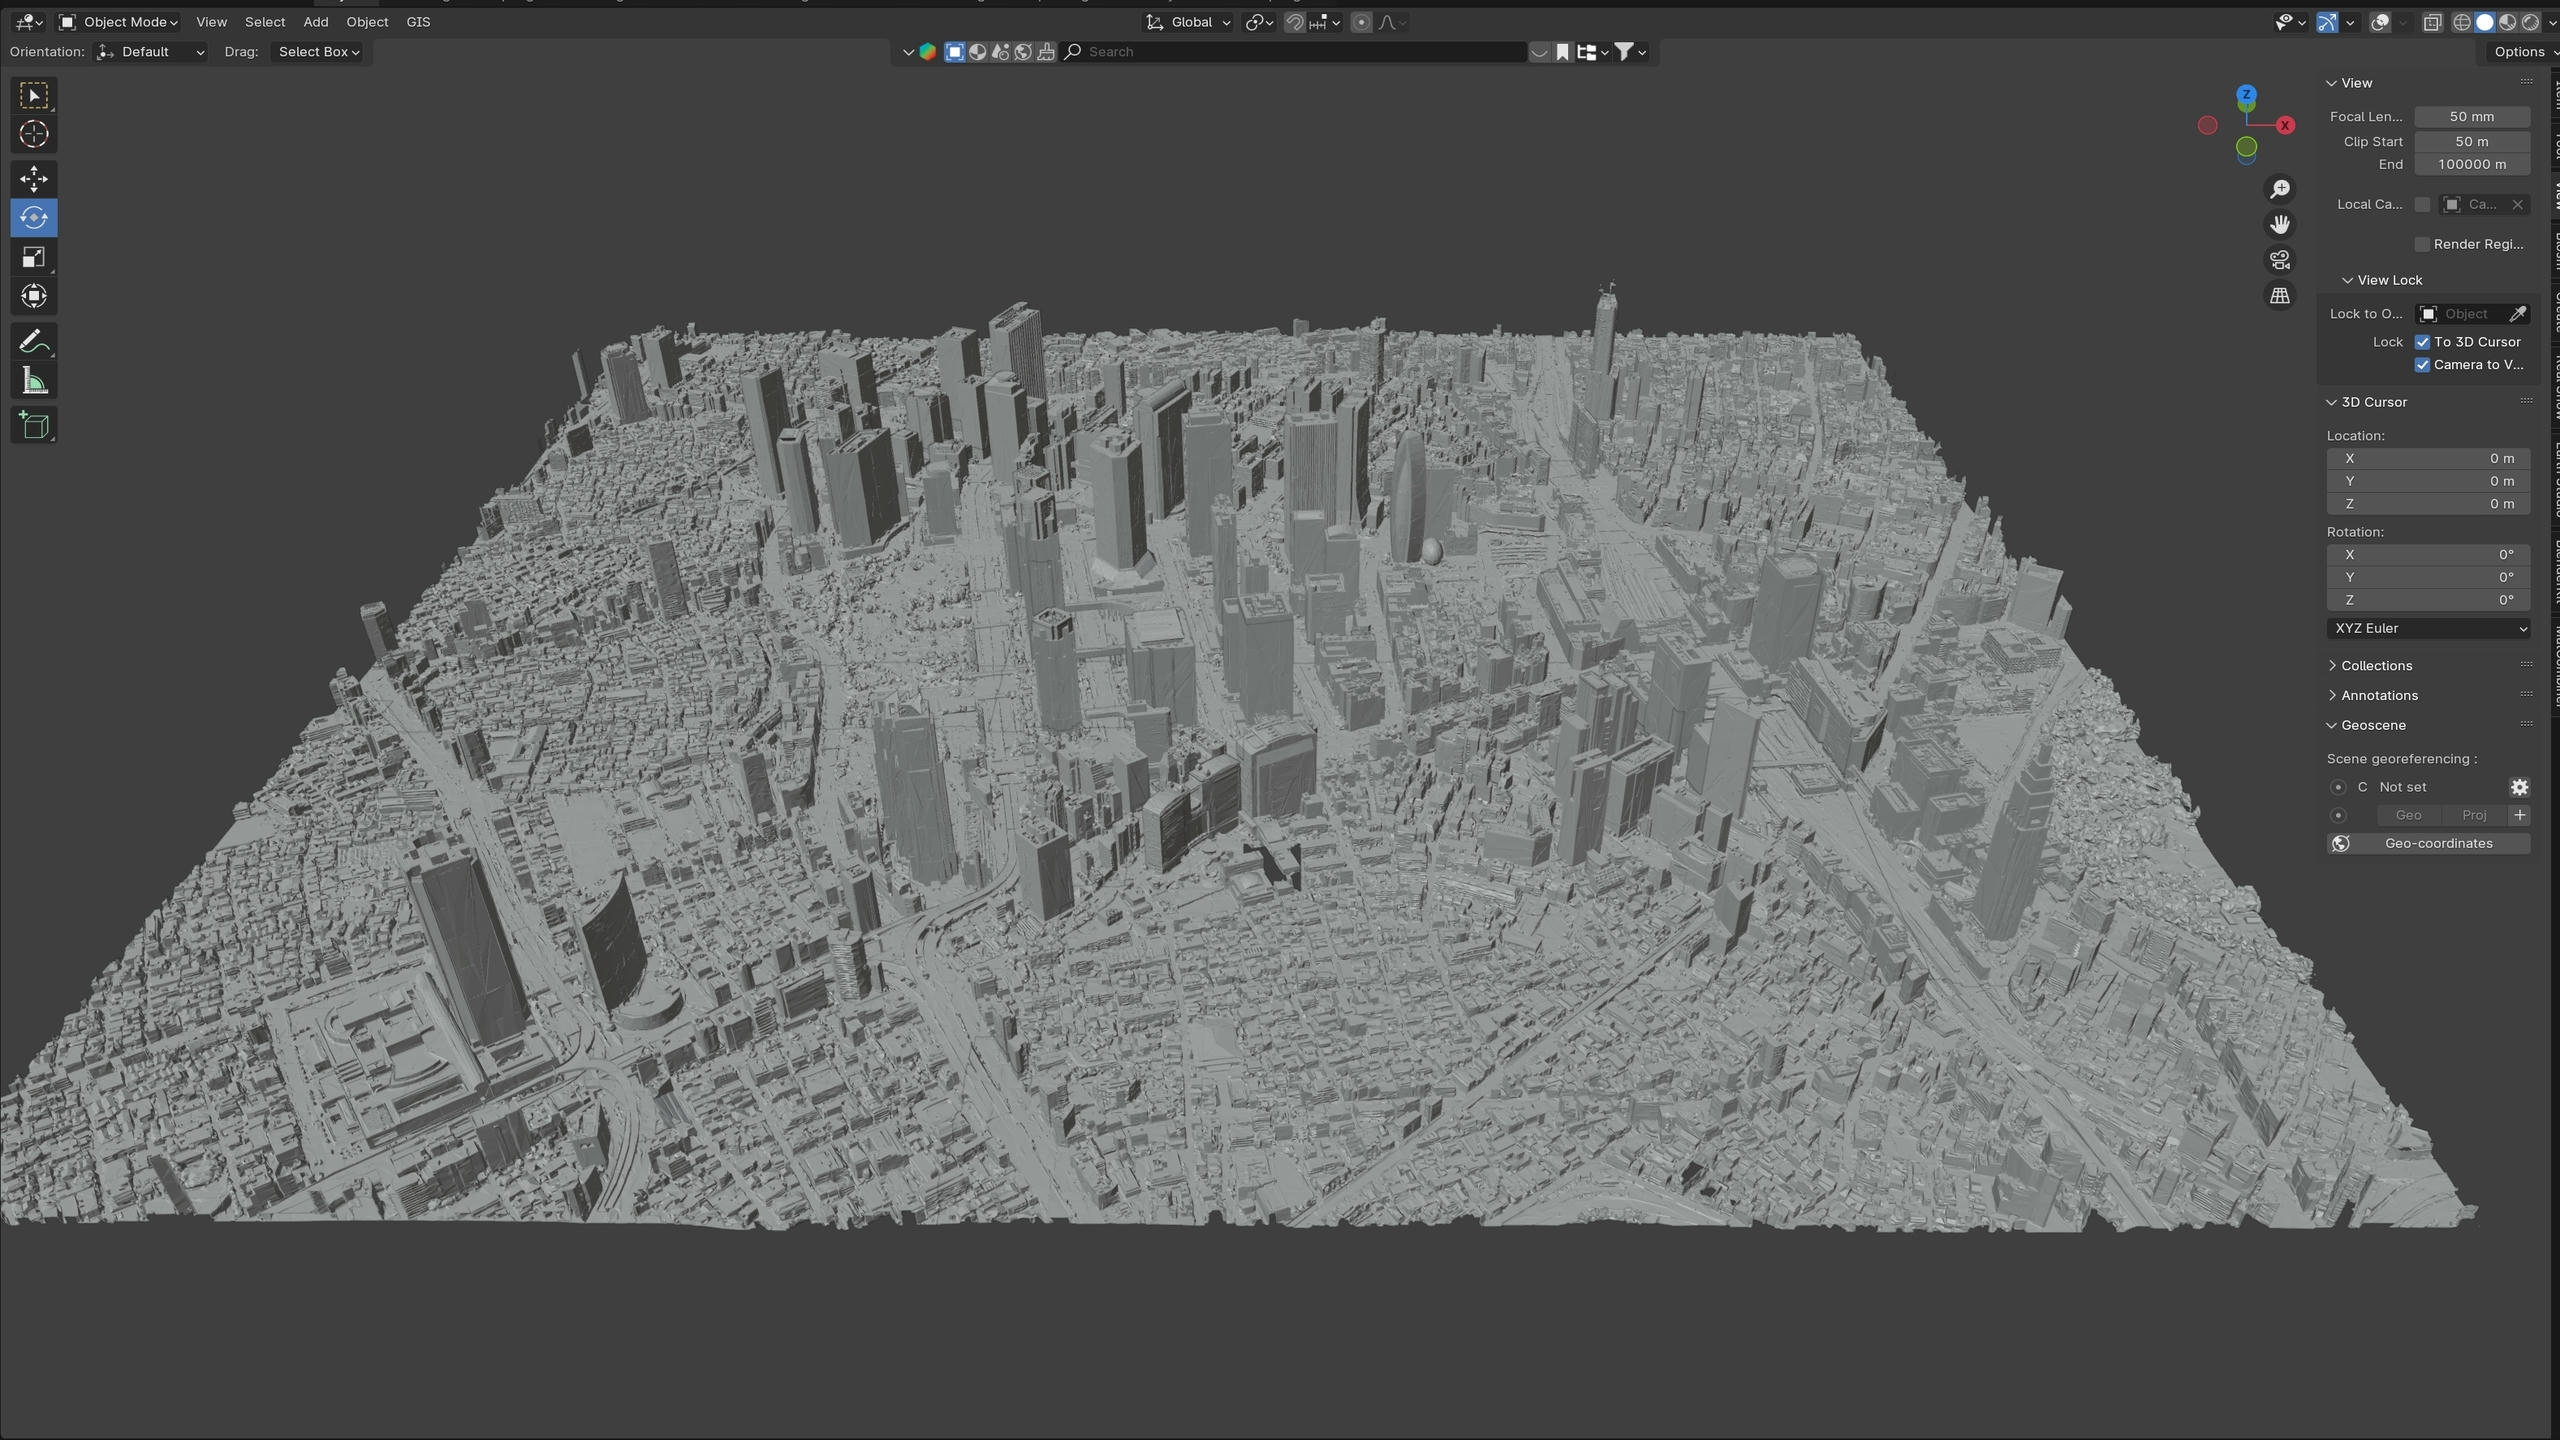The height and width of the screenshot is (1440, 2560).
Task: Toggle proportional editing
Action: pyautogui.click(x=1361, y=22)
